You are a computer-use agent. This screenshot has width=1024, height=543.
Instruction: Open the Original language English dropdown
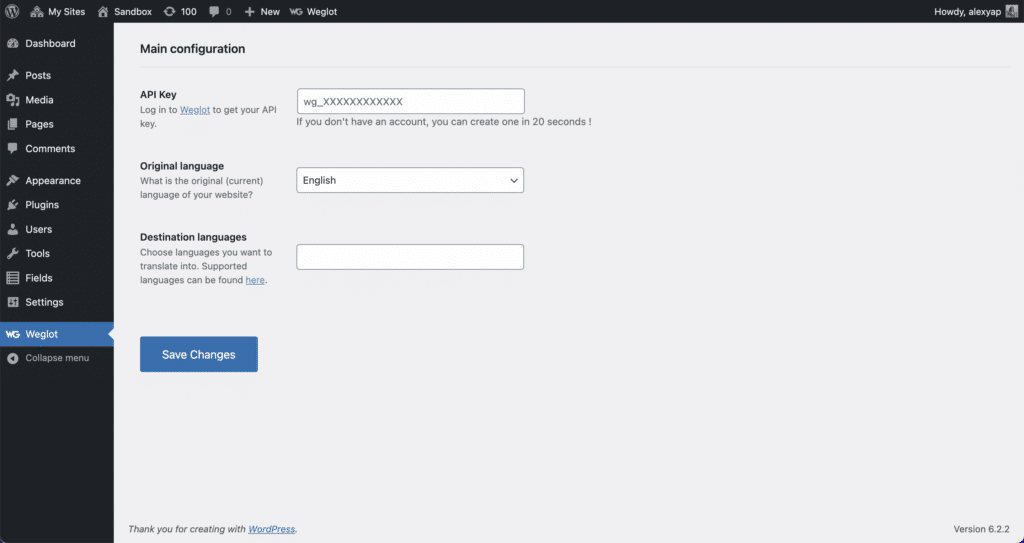pyautogui.click(x=410, y=180)
